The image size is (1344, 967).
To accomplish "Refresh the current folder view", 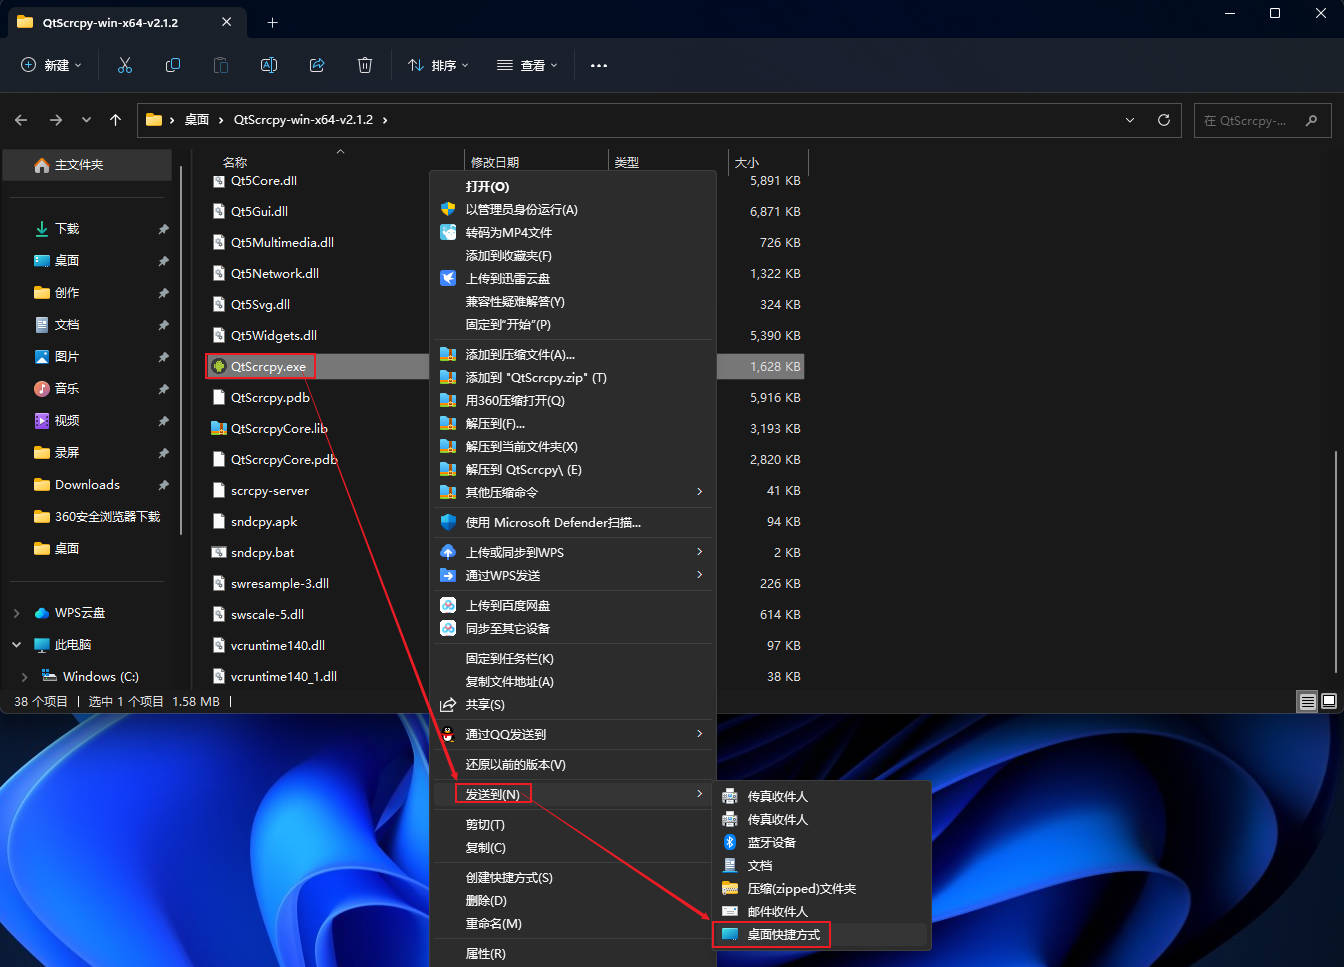I will pos(1164,120).
